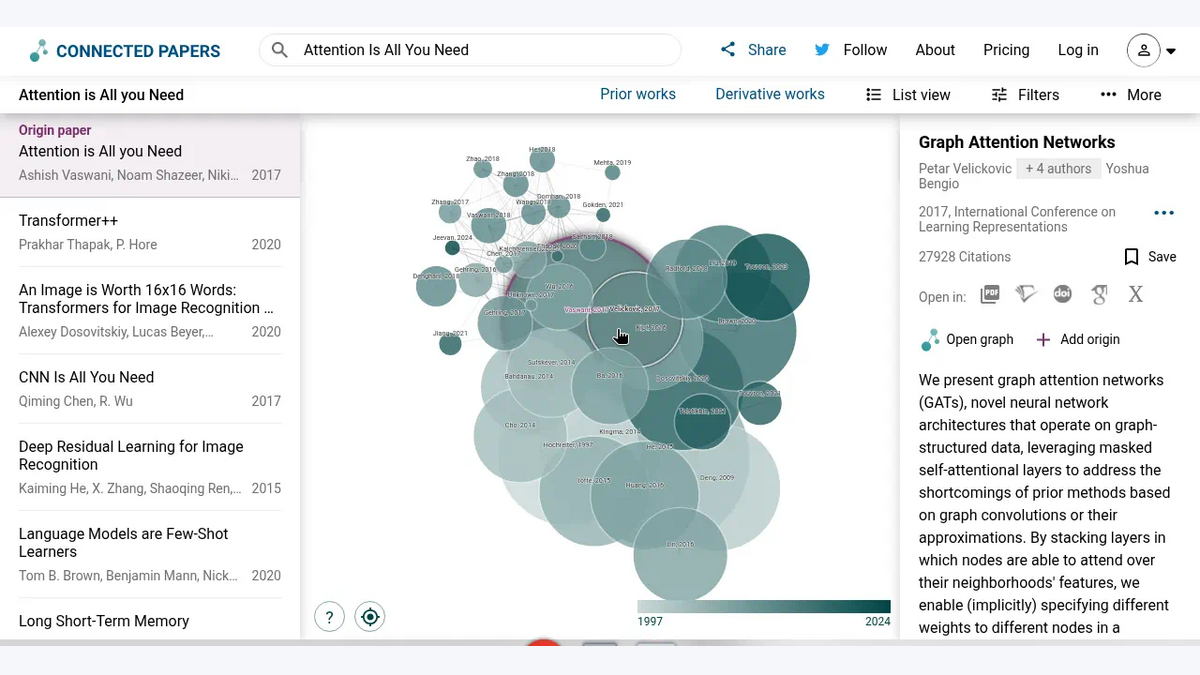Click the Zhang, 2017 graph node
The width and height of the screenshot is (1200, 675).
[450, 211]
